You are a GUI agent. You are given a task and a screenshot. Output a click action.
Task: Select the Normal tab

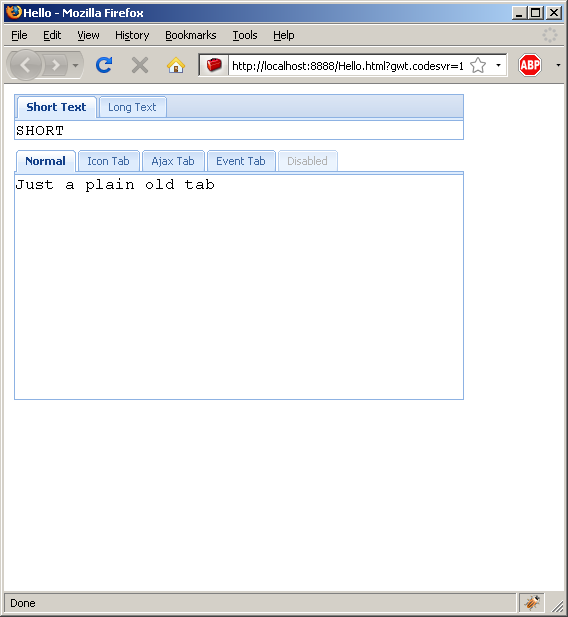[46, 161]
